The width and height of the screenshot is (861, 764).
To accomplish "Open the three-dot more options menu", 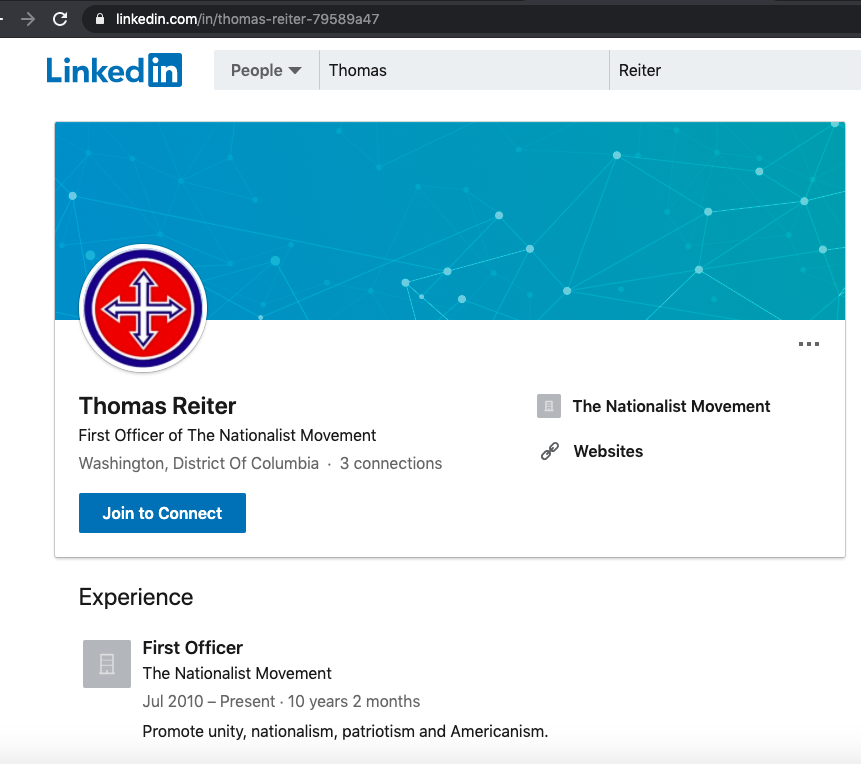I will (x=808, y=344).
